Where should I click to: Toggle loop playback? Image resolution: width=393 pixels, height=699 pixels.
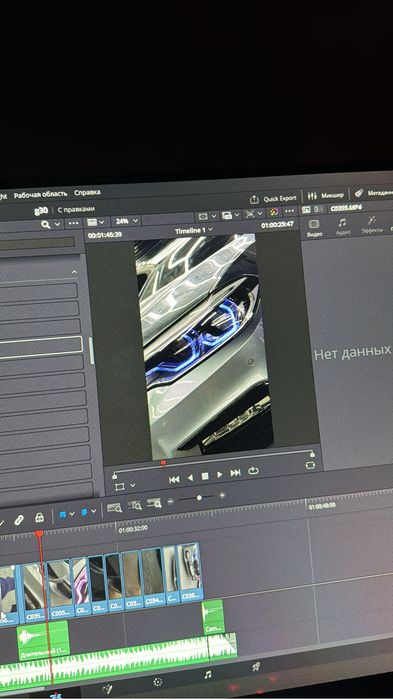[x=254, y=471]
